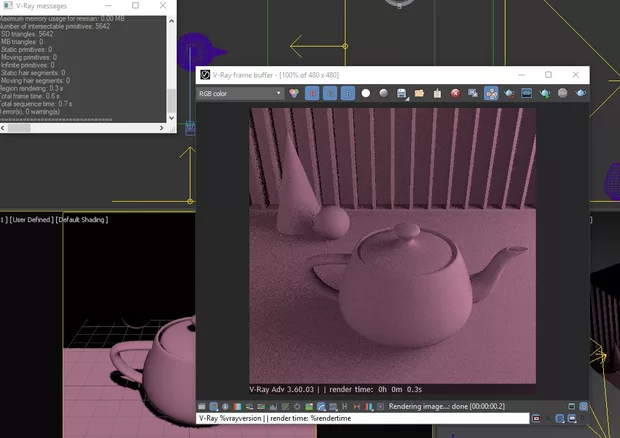This screenshot has height=438, width=620.
Task: Start render with last teapot icon
Action: 581,93
